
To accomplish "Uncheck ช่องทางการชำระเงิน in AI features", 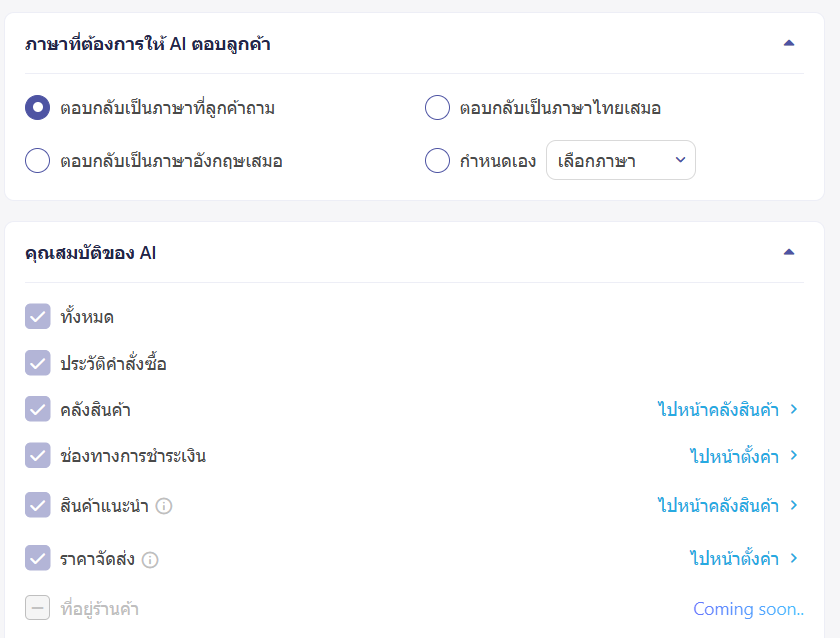I will [37, 456].
